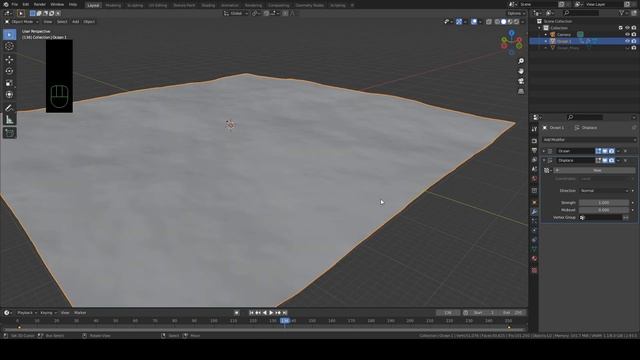Viewport: 640px width, 360px height.
Task: Select the Measure tool in the toolbar
Action: coord(9,120)
